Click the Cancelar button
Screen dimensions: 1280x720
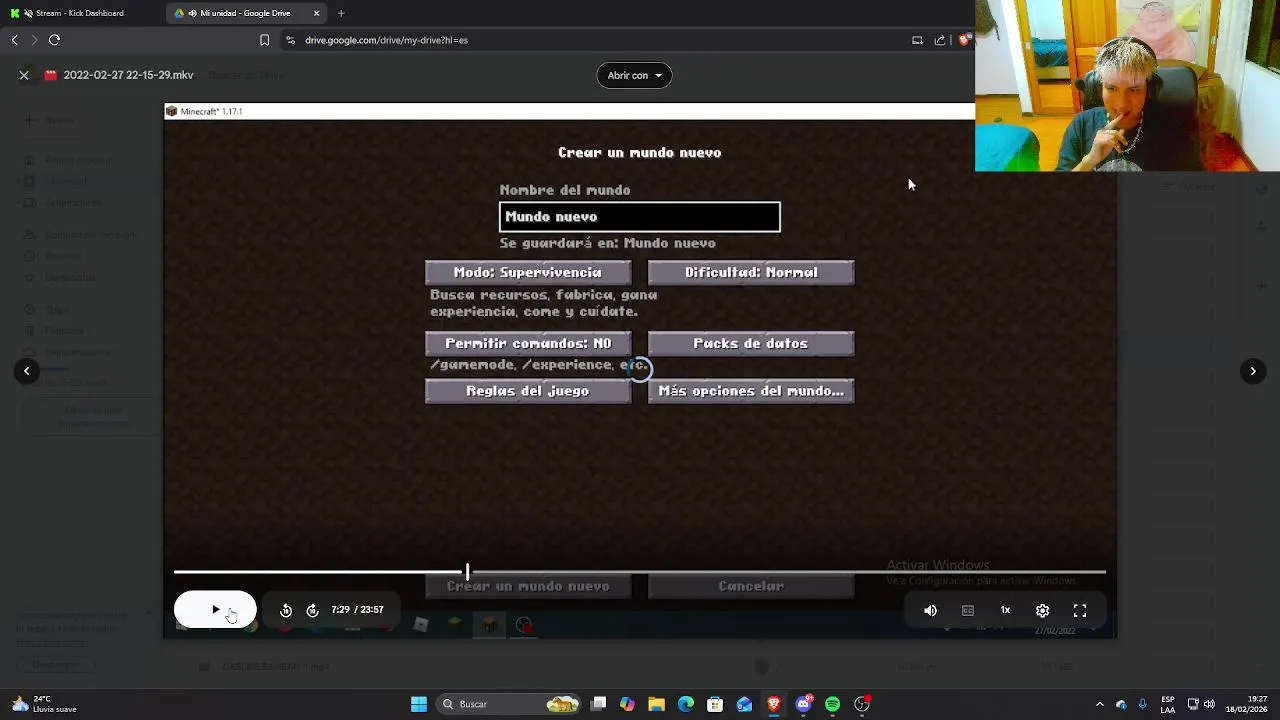[751, 586]
